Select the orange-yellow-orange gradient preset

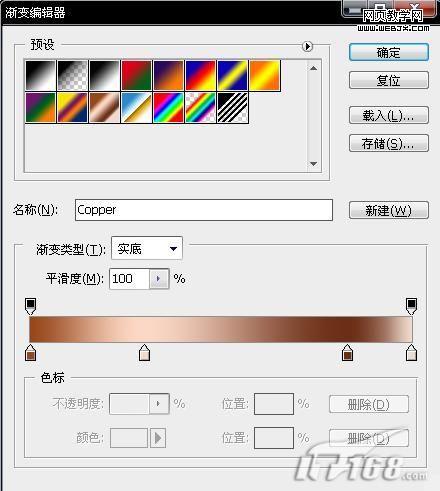pos(265,75)
